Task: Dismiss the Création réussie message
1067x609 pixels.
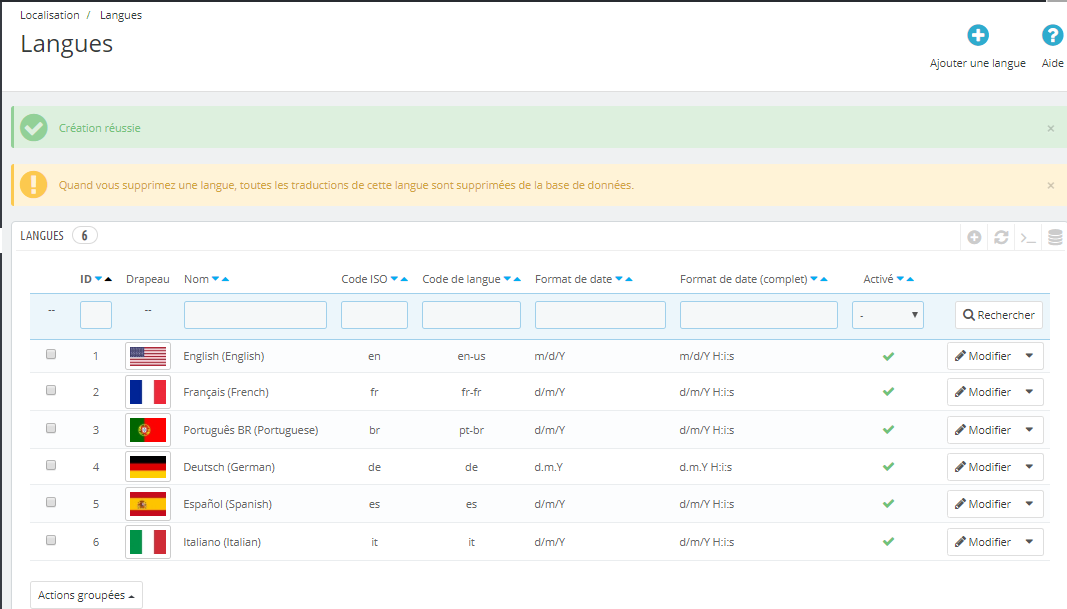Action: (x=1051, y=129)
